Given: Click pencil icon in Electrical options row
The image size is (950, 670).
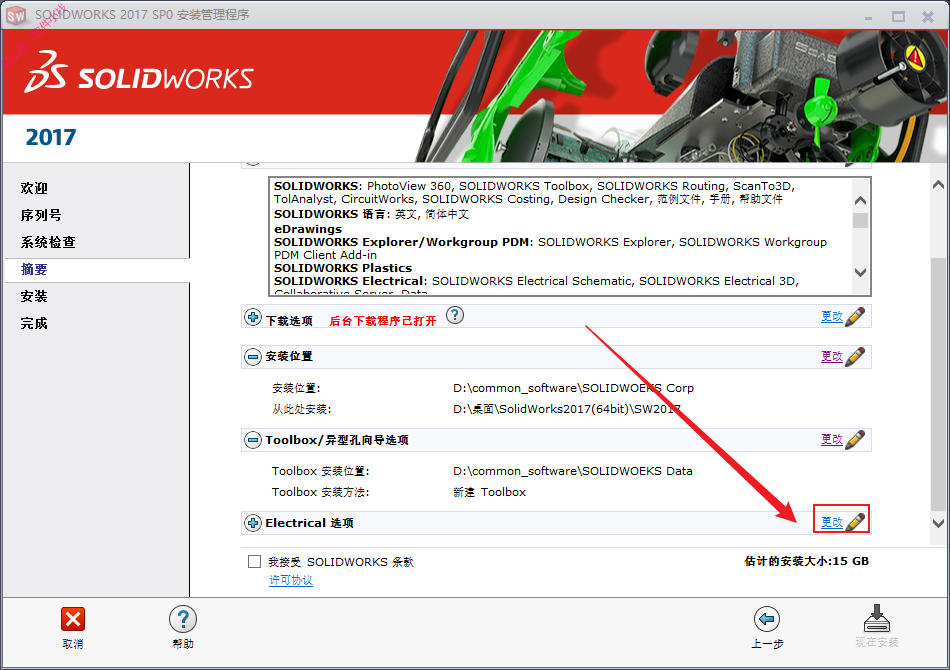Looking at the screenshot, I should (855, 522).
